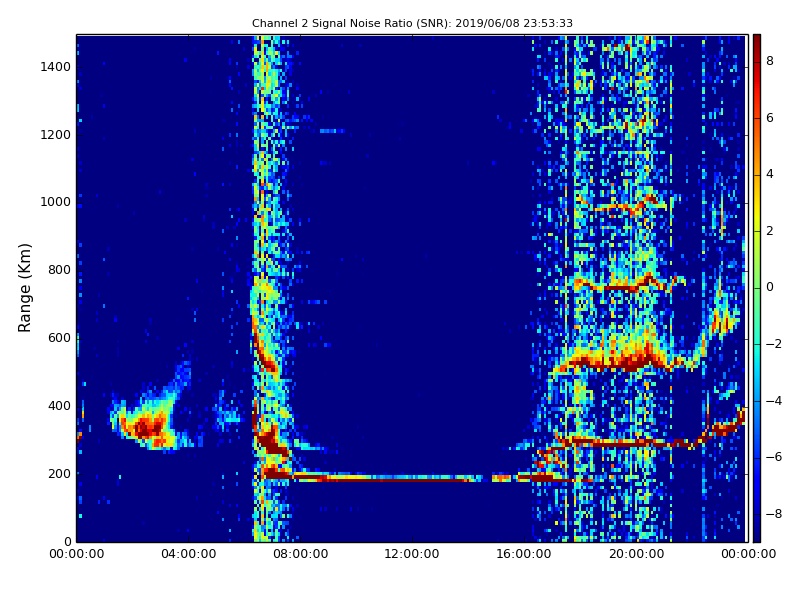Click the colorbar label 2
This screenshot has height=600, width=800.
click(770, 231)
